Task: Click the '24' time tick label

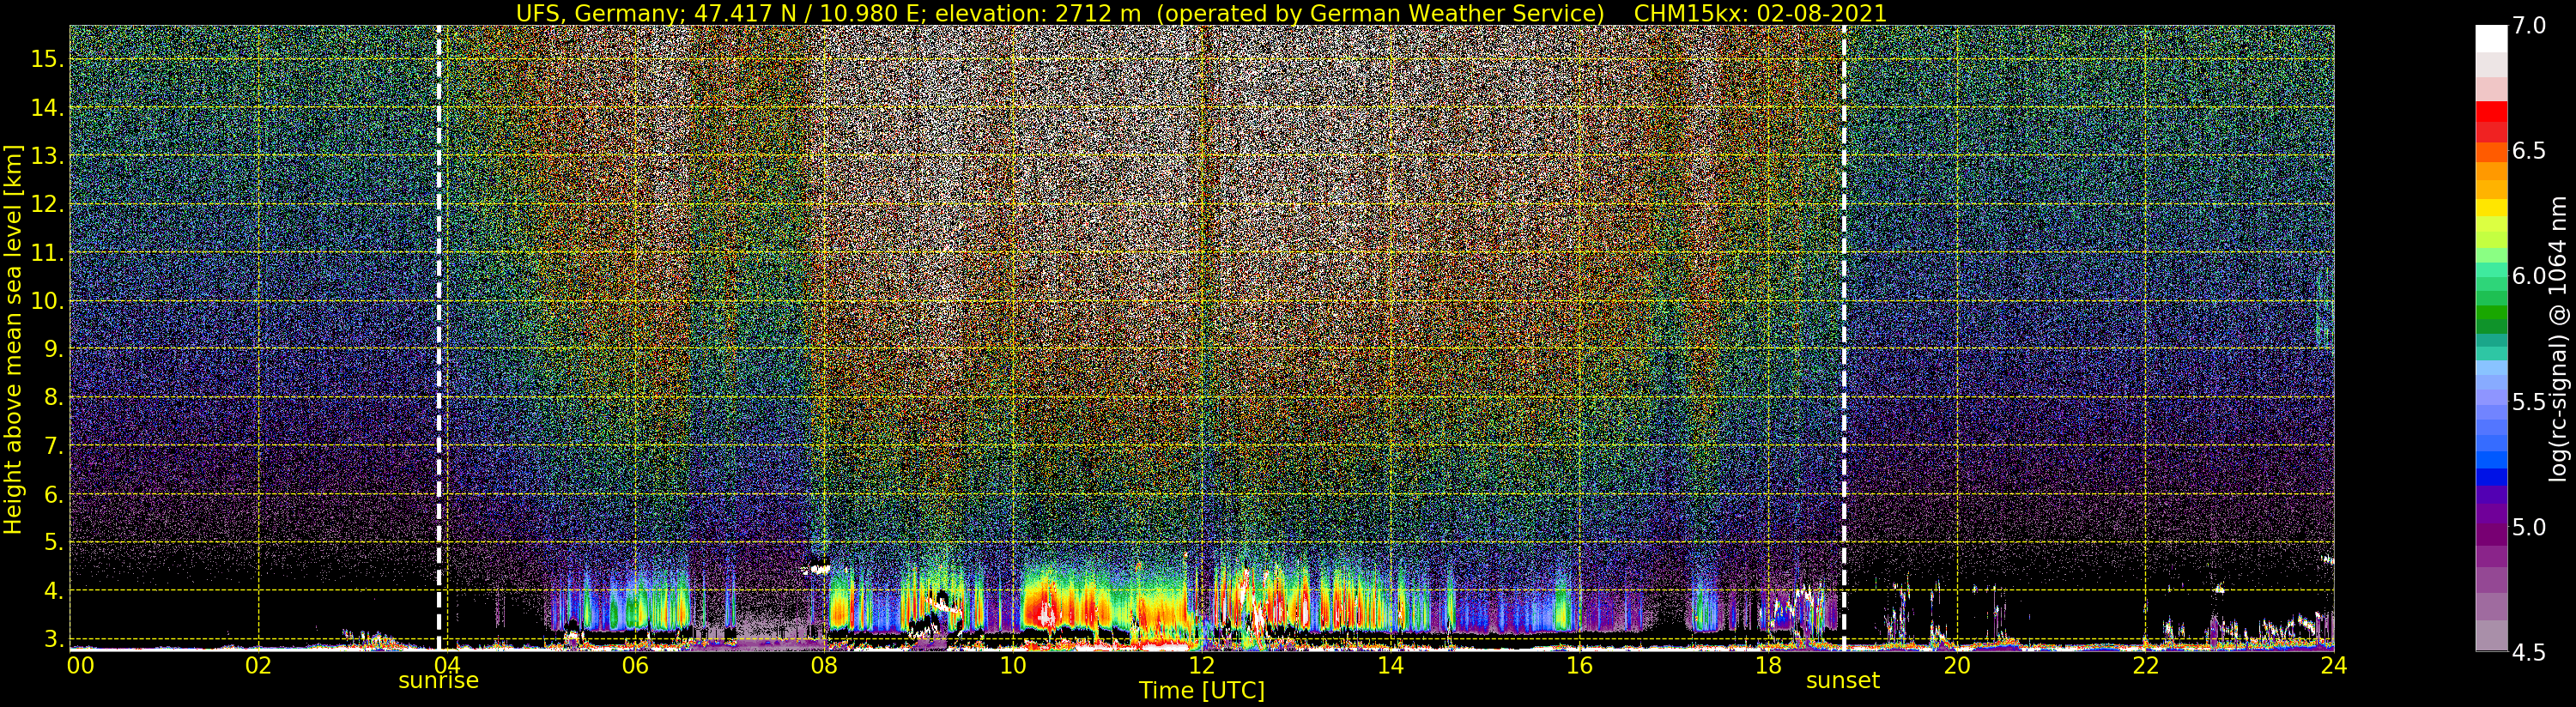Action: click(x=2334, y=665)
